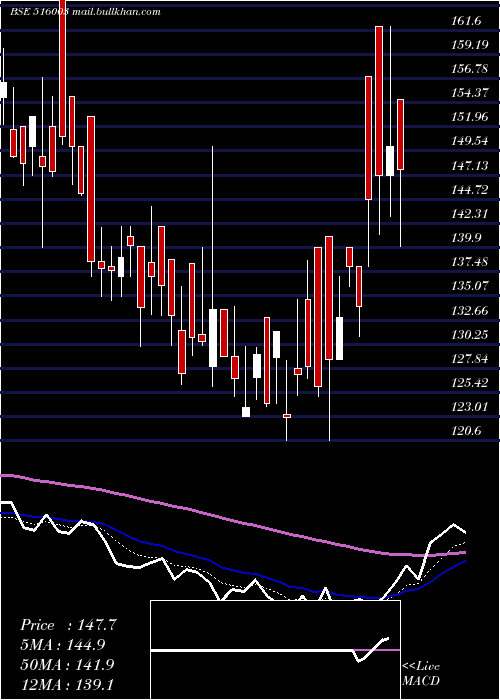Viewport: 500px width, 700px height.
Task: Click the 151.96 price axis label
Action: click(x=470, y=117)
